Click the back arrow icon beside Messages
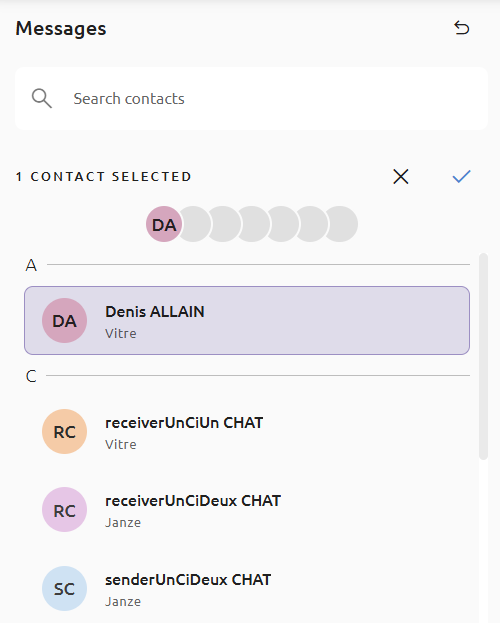This screenshot has height=623, width=500. click(461, 28)
